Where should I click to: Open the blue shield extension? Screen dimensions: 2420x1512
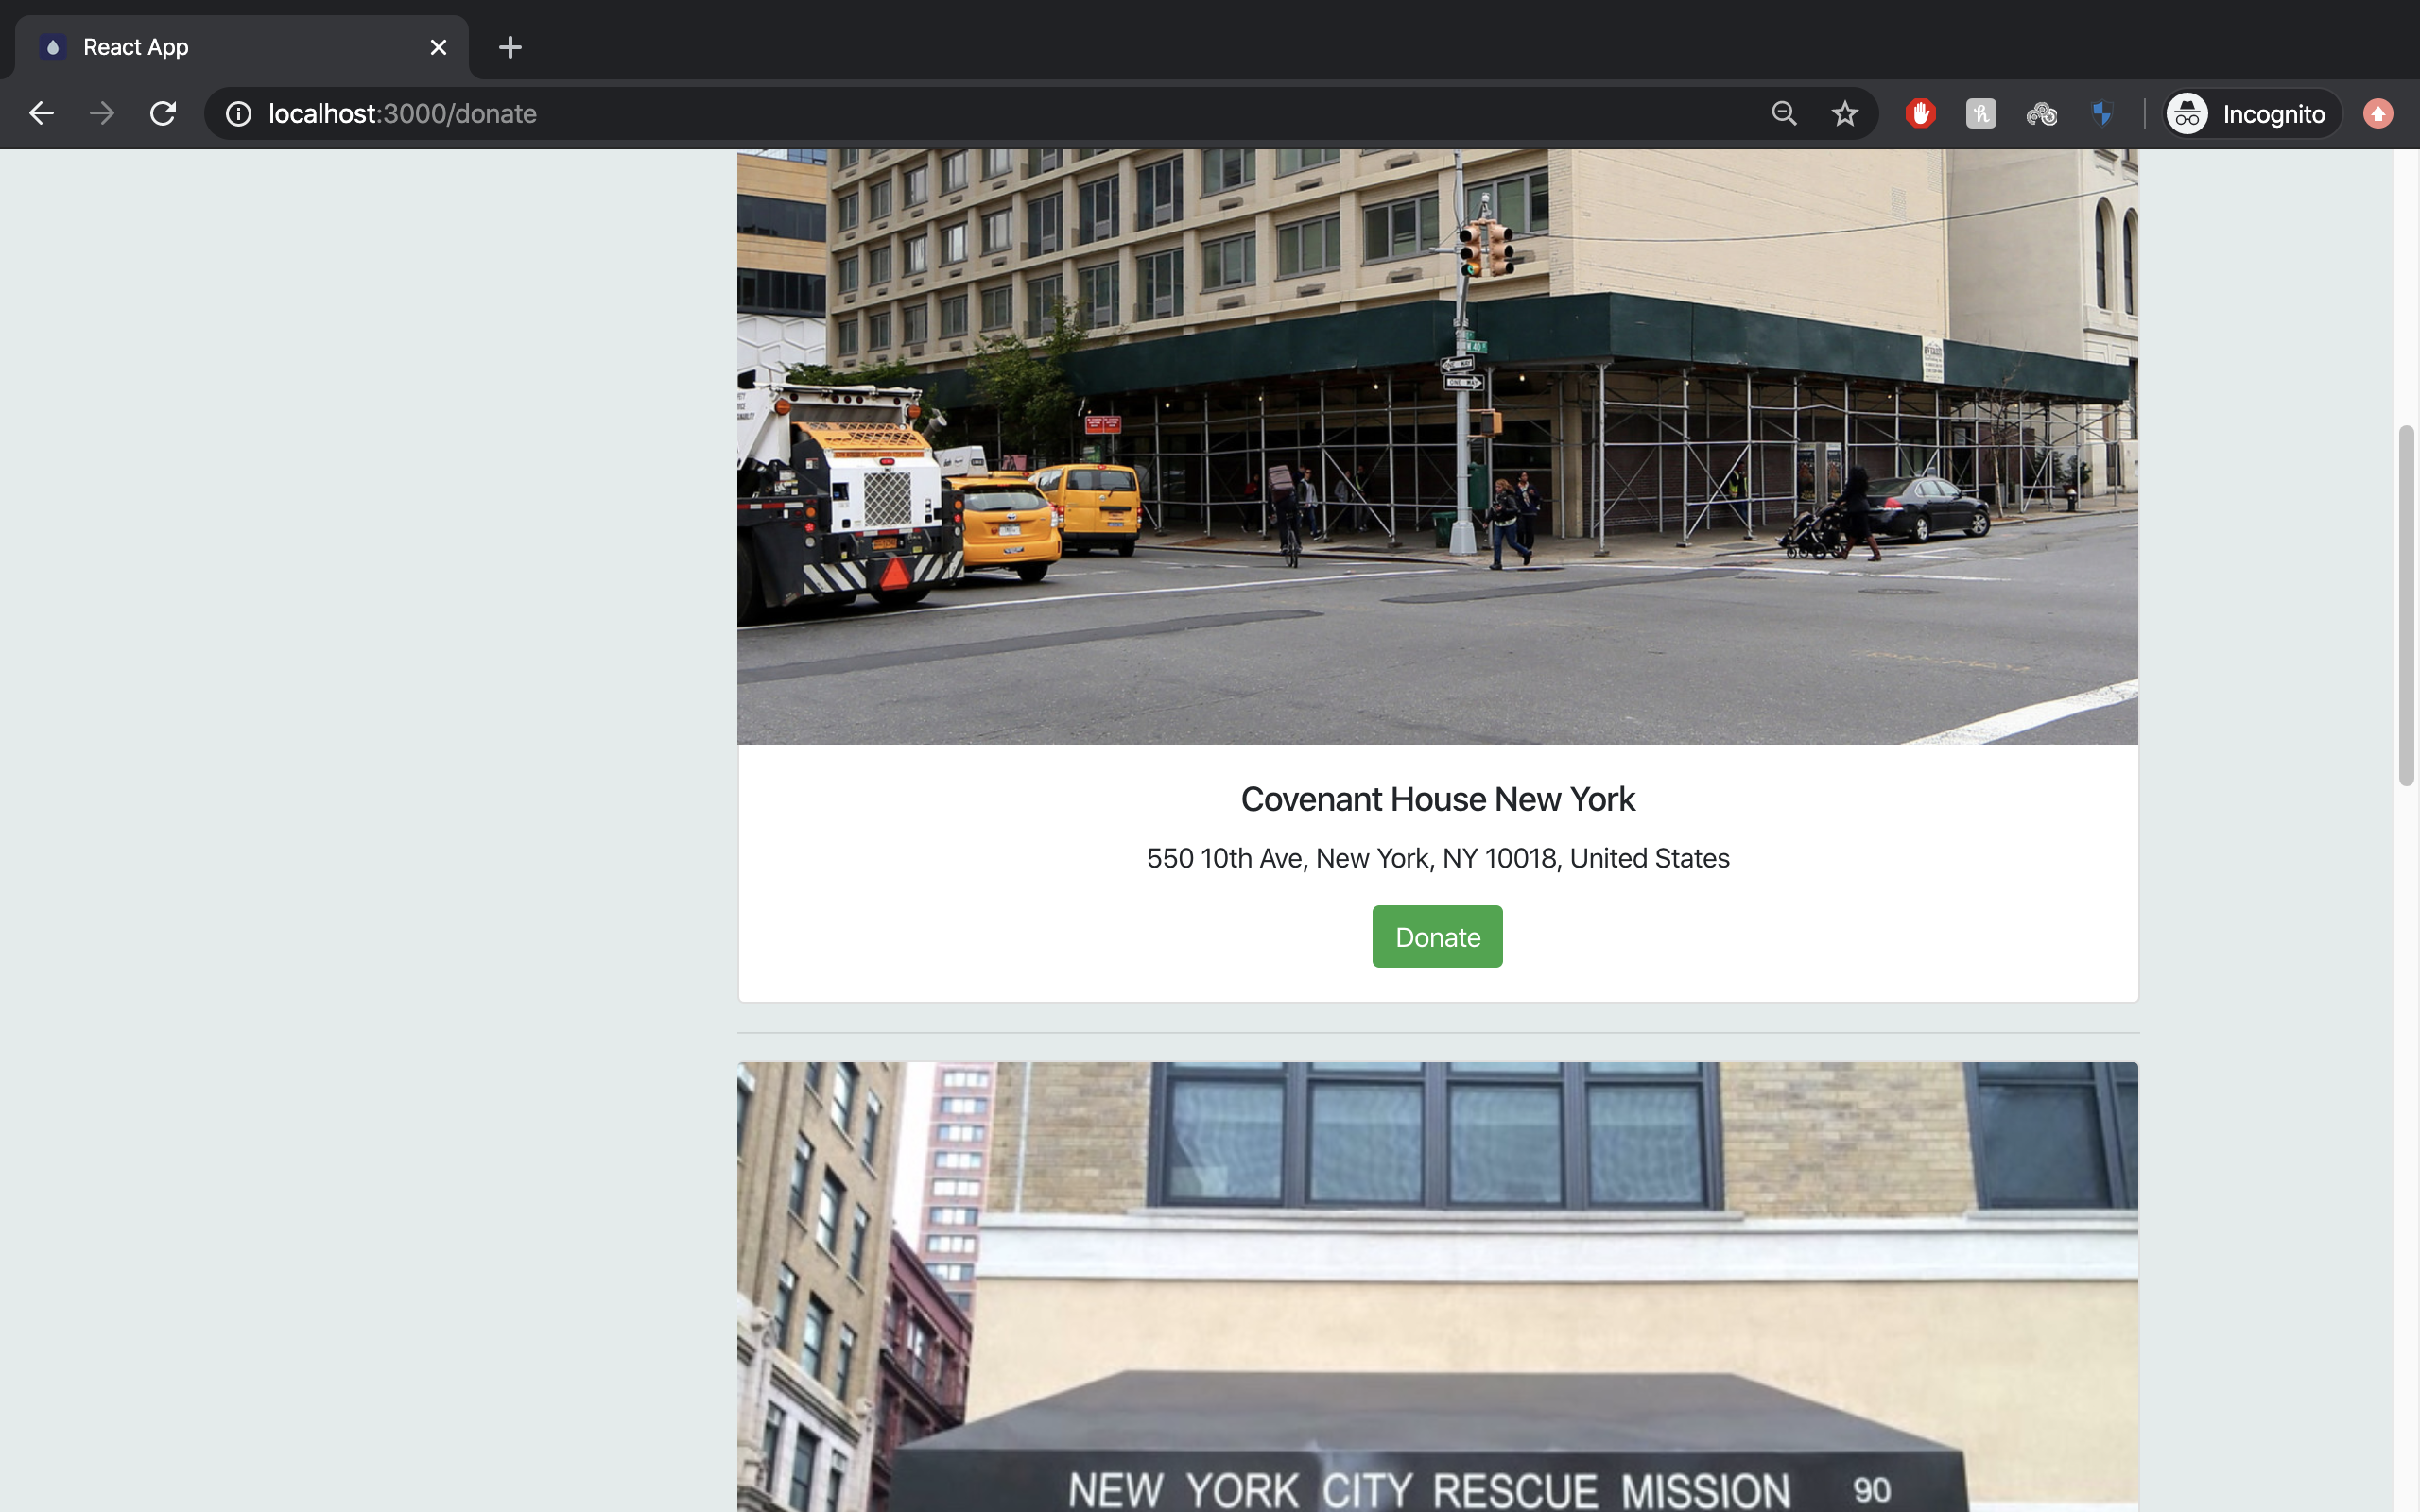[2101, 114]
